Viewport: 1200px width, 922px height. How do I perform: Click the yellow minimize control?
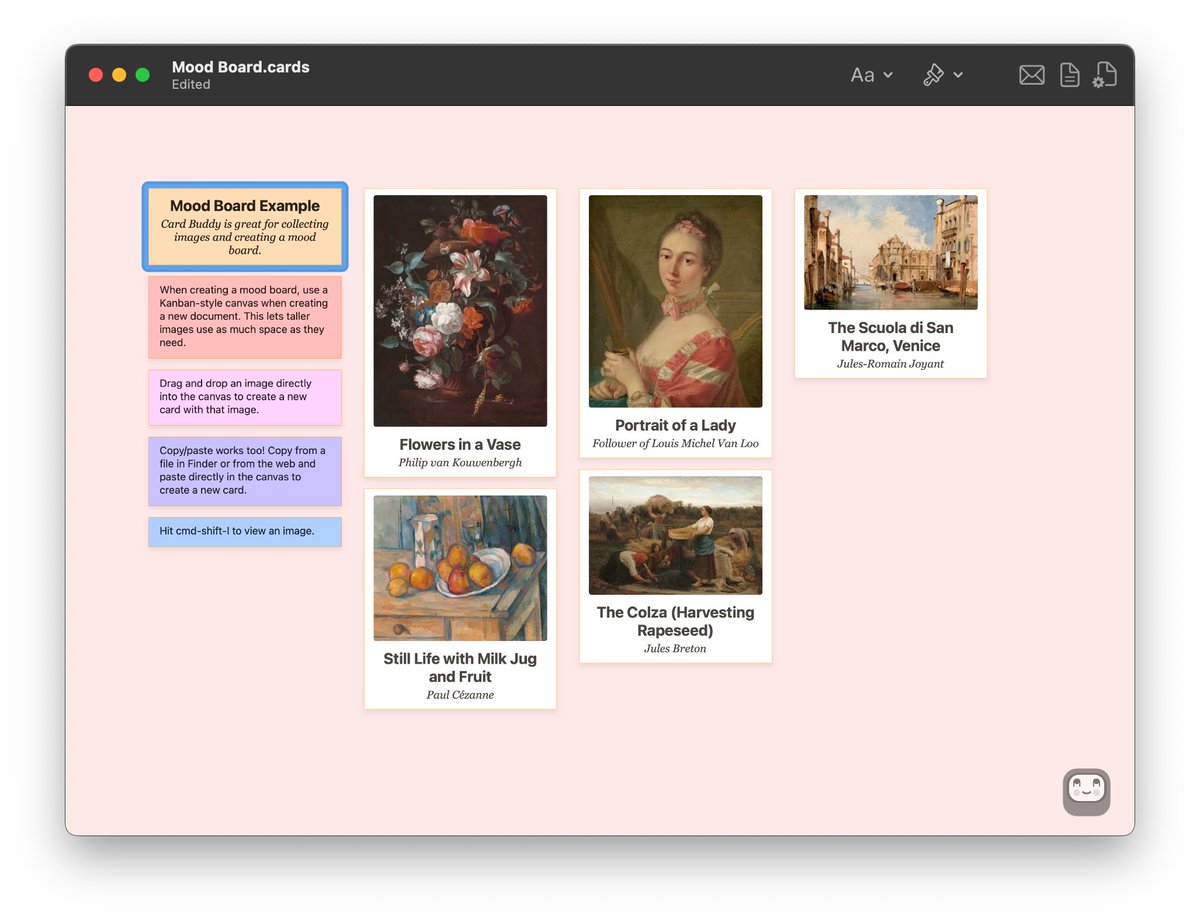[x=119, y=74]
